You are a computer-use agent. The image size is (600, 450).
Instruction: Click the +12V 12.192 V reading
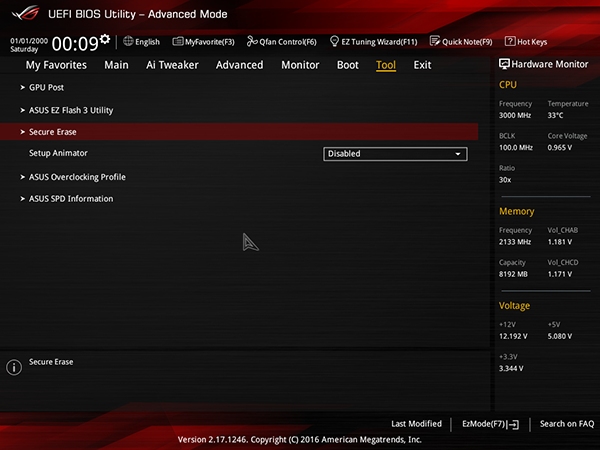pos(513,336)
